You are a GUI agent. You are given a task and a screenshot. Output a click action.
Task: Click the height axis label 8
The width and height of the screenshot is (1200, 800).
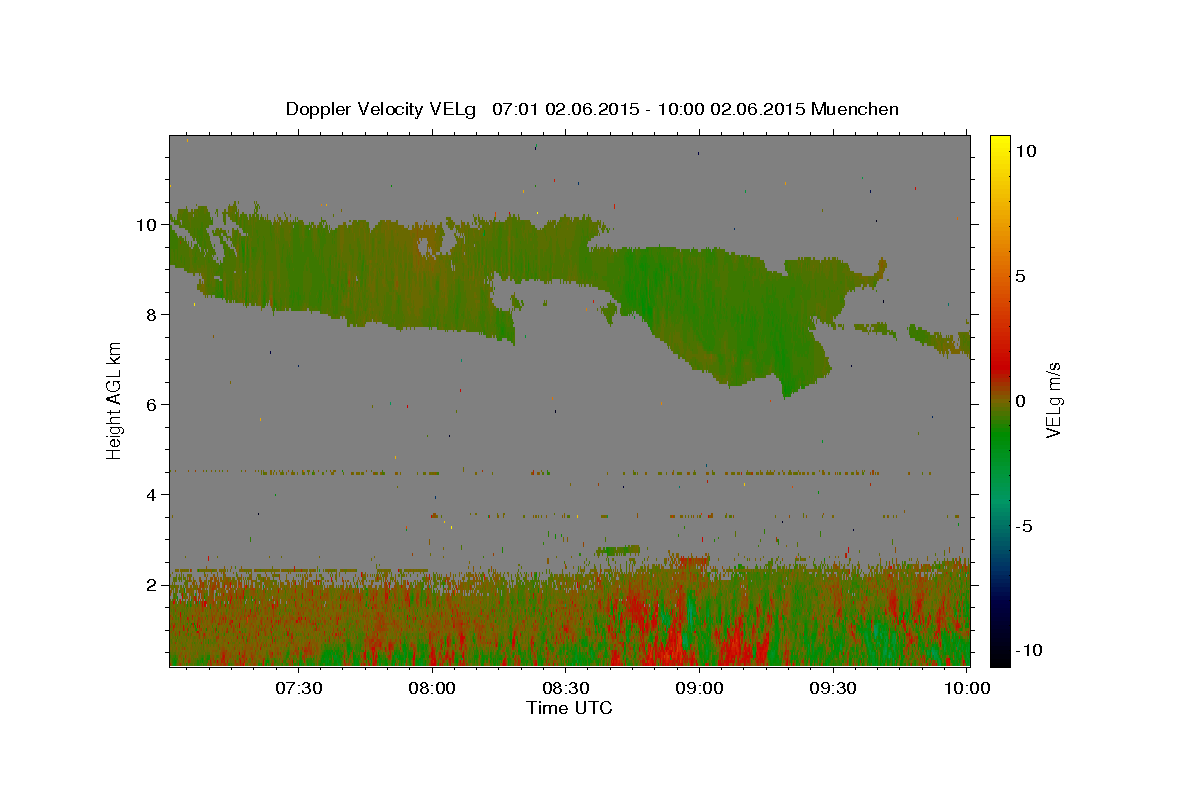(152, 315)
